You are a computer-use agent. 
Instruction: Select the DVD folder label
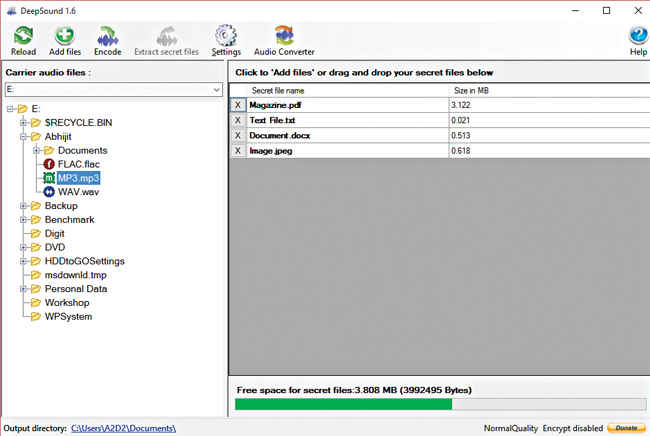[55, 247]
